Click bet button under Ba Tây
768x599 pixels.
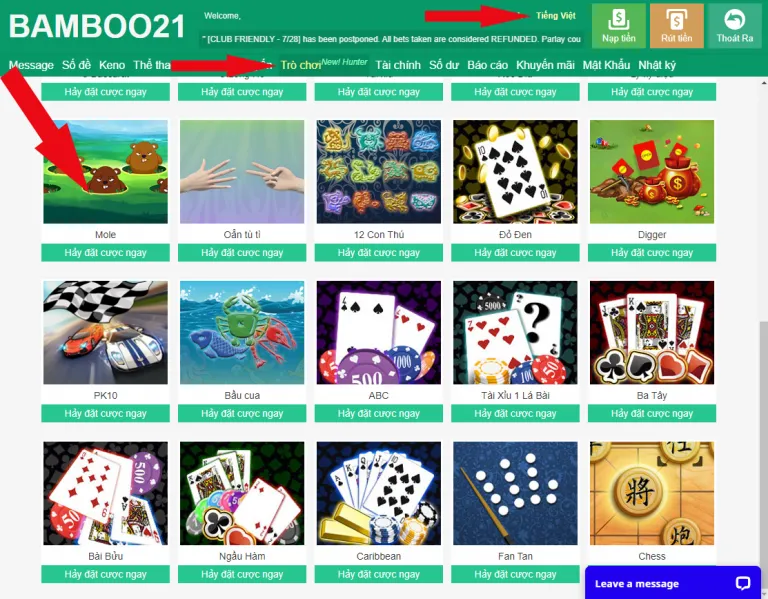[x=652, y=413]
